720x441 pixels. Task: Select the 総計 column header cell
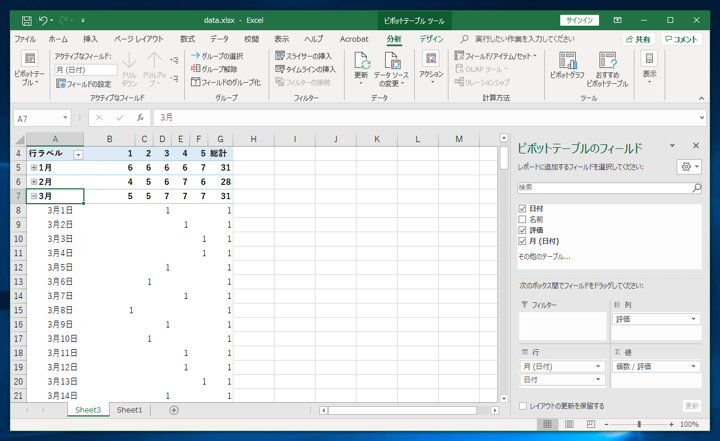click(221, 153)
